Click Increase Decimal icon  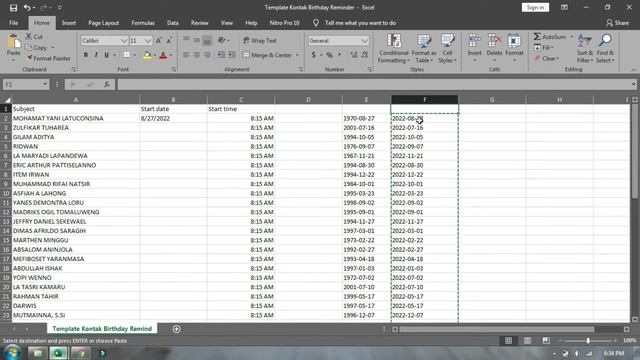354,55
